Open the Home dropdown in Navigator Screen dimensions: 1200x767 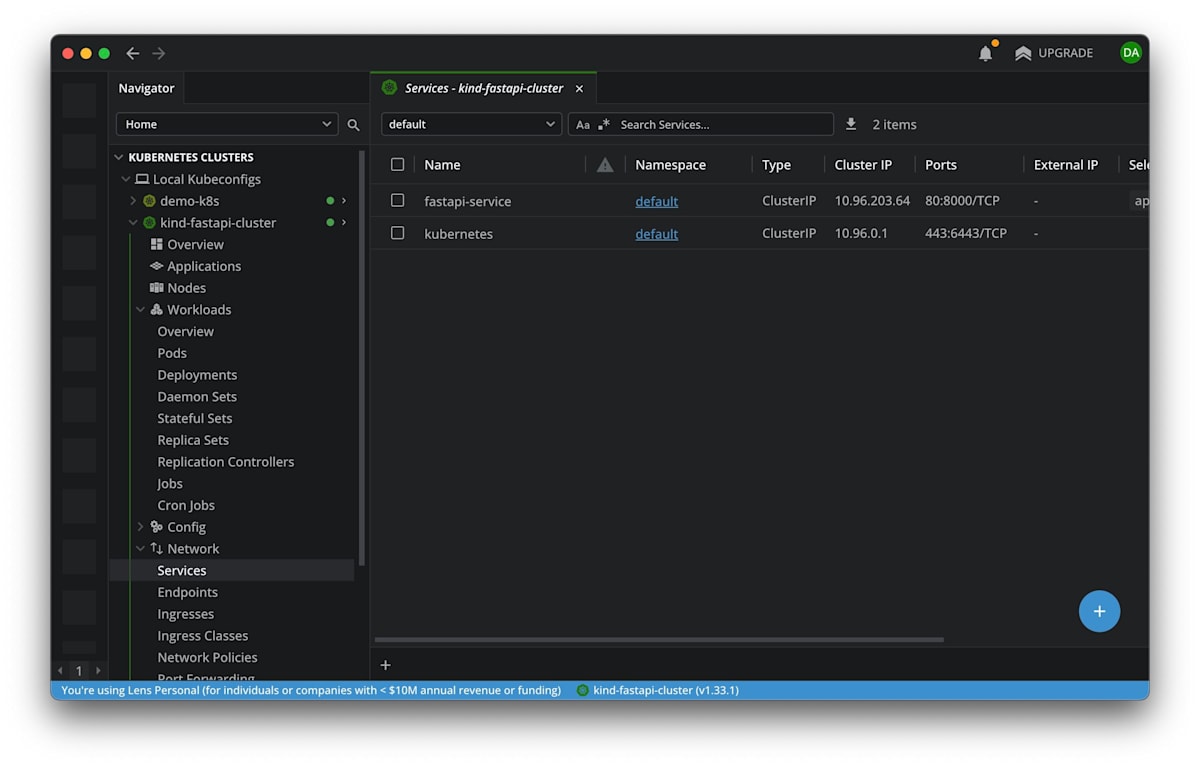click(227, 124)
